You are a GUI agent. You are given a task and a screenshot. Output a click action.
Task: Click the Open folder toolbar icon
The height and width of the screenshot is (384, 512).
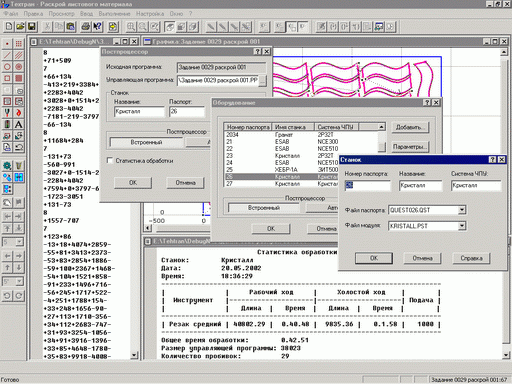[x=20, y=26]
